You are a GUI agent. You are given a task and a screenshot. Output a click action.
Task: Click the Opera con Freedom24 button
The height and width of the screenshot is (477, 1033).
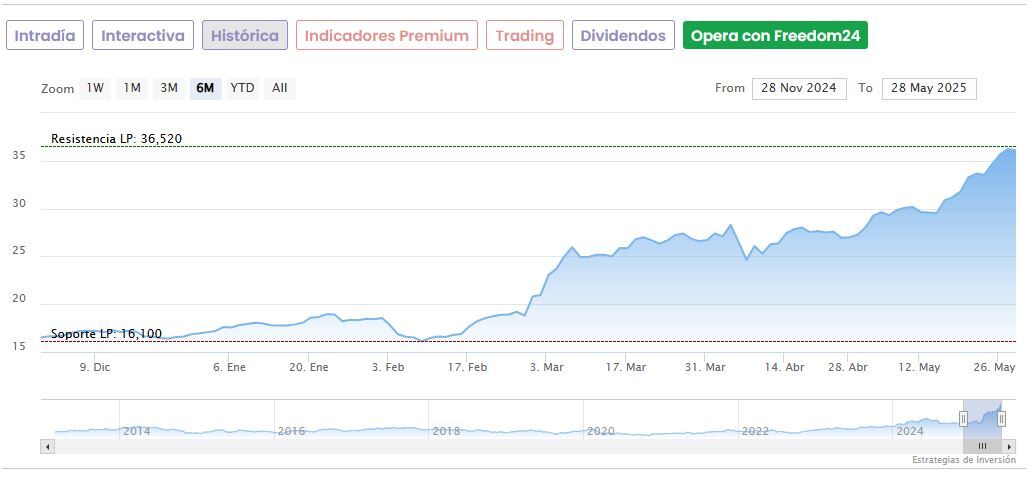pyautogui.click(x=775, y=36)
